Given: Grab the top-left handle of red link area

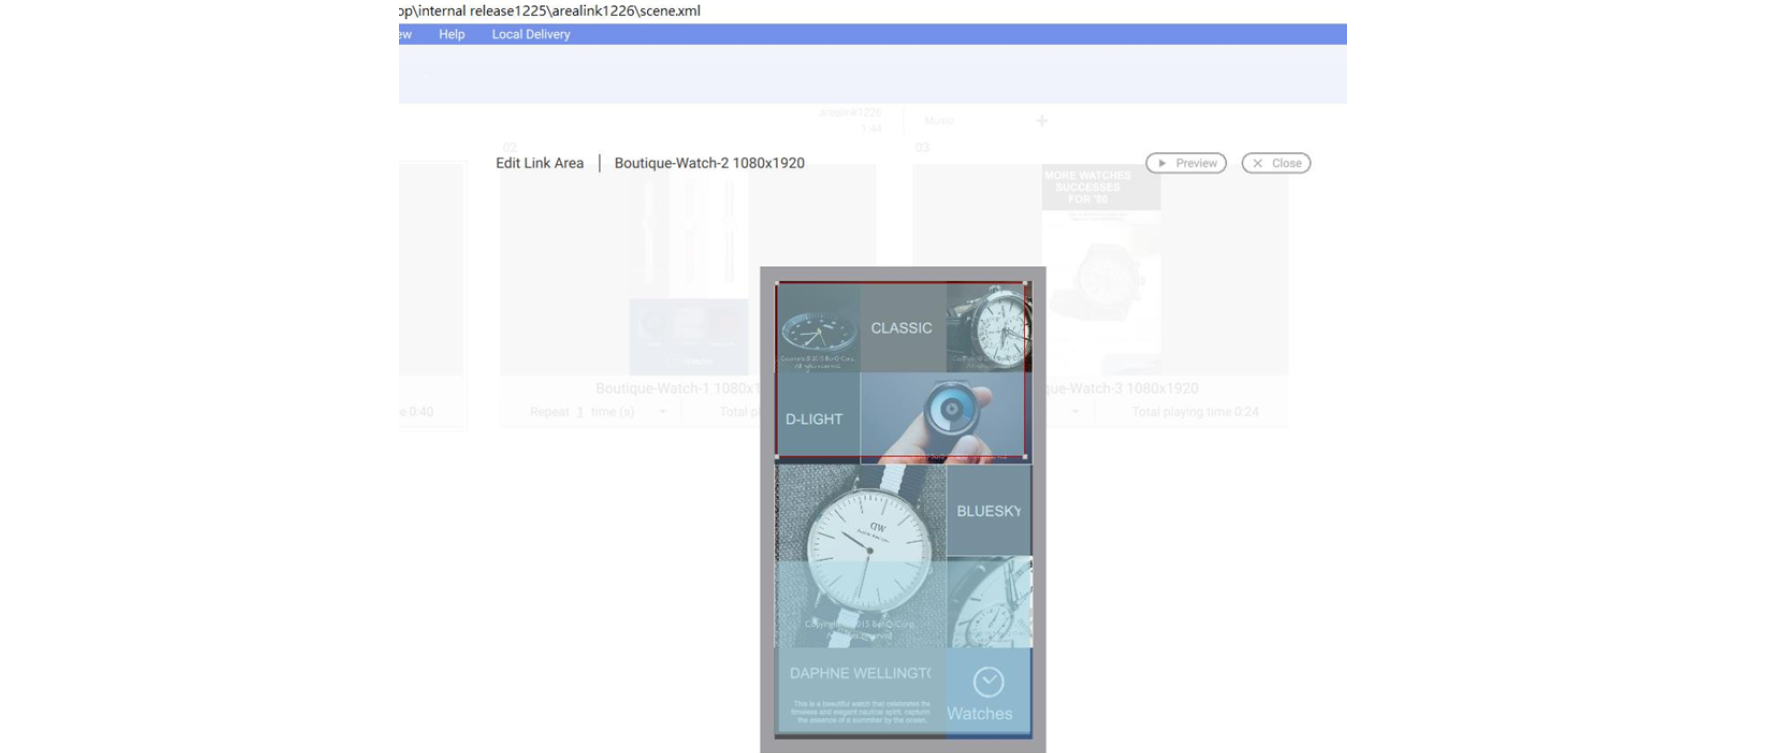Looking at the screenshot, I should [777, 284].
